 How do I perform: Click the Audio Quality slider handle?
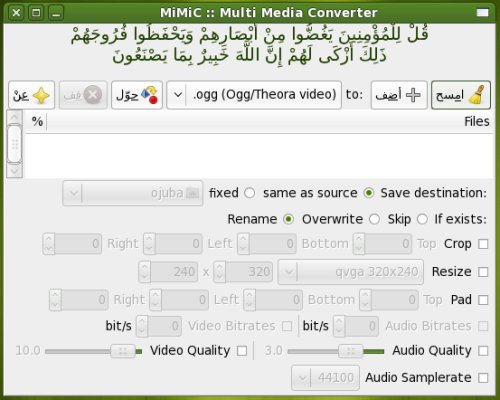(351, 351)
